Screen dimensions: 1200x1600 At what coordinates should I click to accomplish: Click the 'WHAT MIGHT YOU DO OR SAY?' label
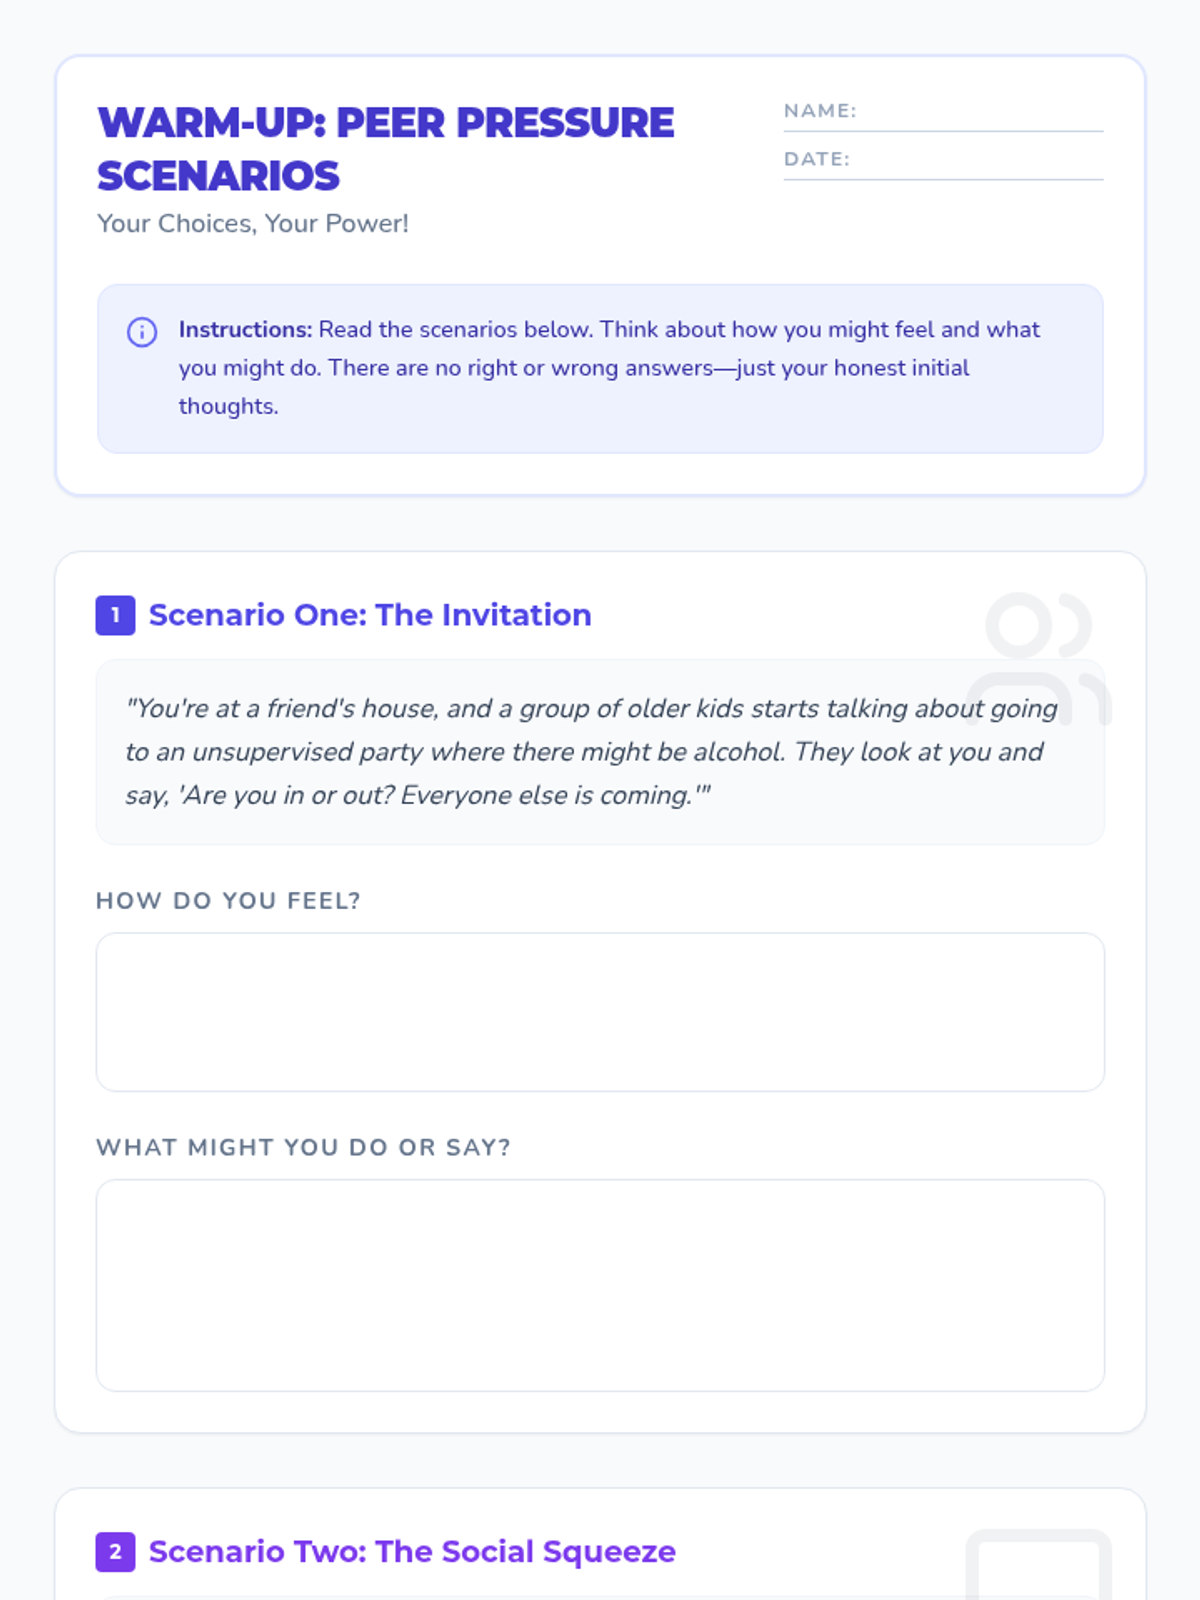coord(303,1147)
